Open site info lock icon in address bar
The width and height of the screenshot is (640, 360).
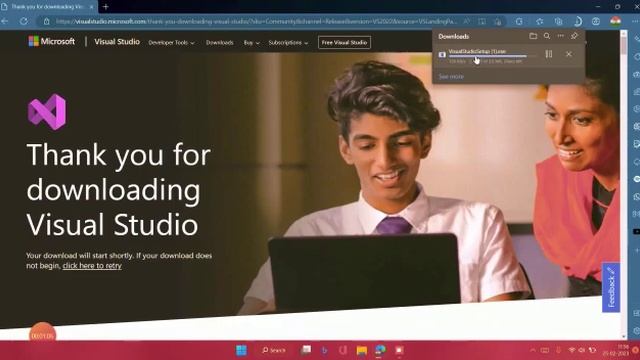47,21
